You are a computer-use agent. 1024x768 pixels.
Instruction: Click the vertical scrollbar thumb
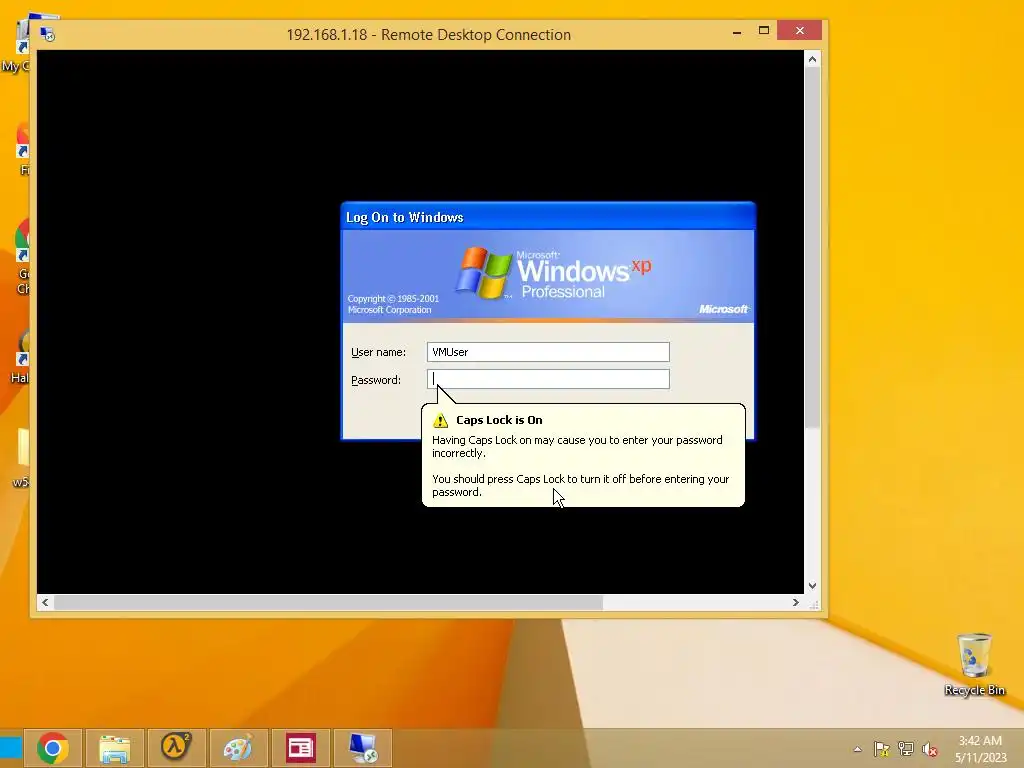coord(812,248)
